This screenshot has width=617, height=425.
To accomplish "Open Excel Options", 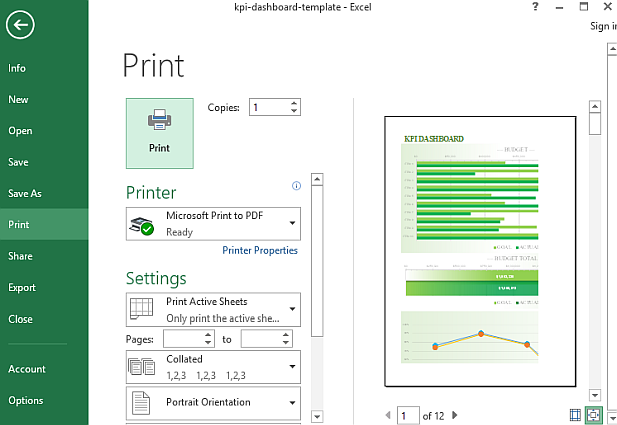I will coord(44,400).
